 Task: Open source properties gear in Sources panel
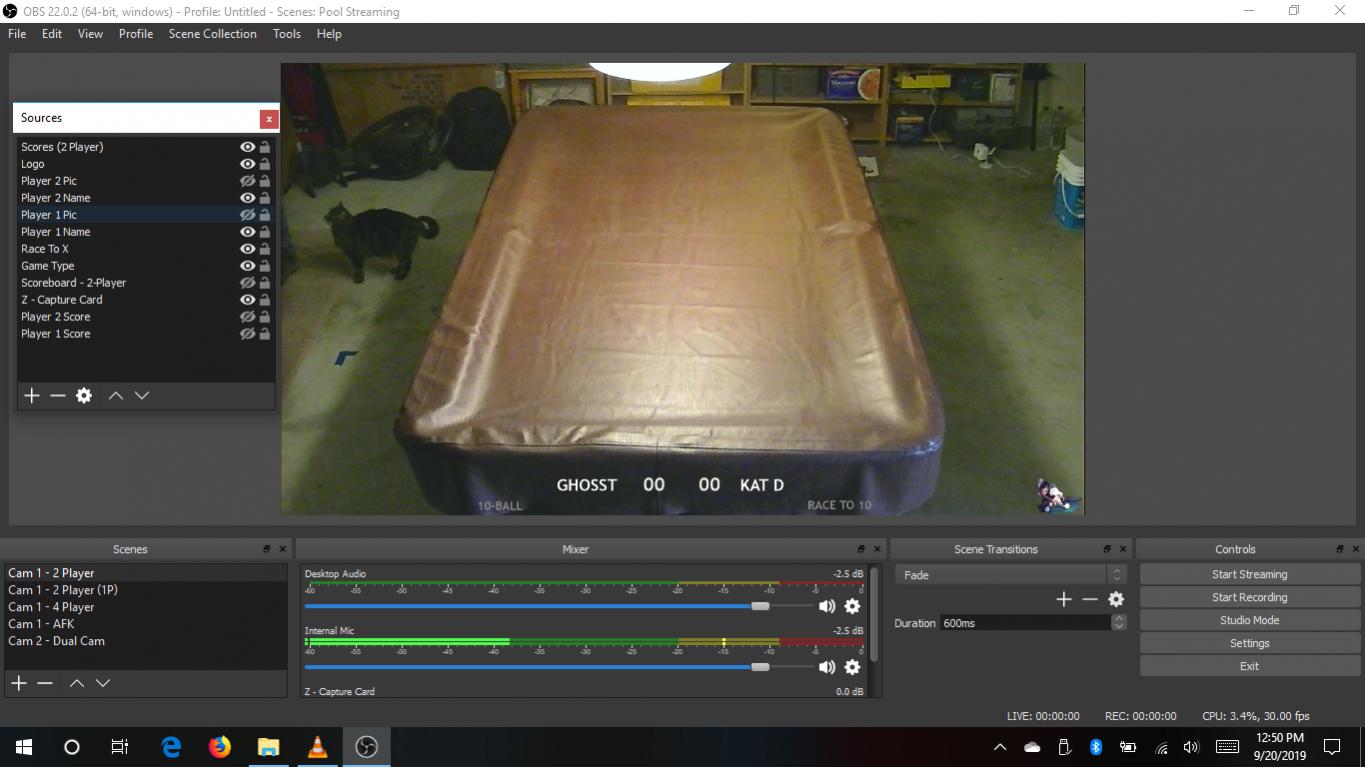[x=84, y=396]
